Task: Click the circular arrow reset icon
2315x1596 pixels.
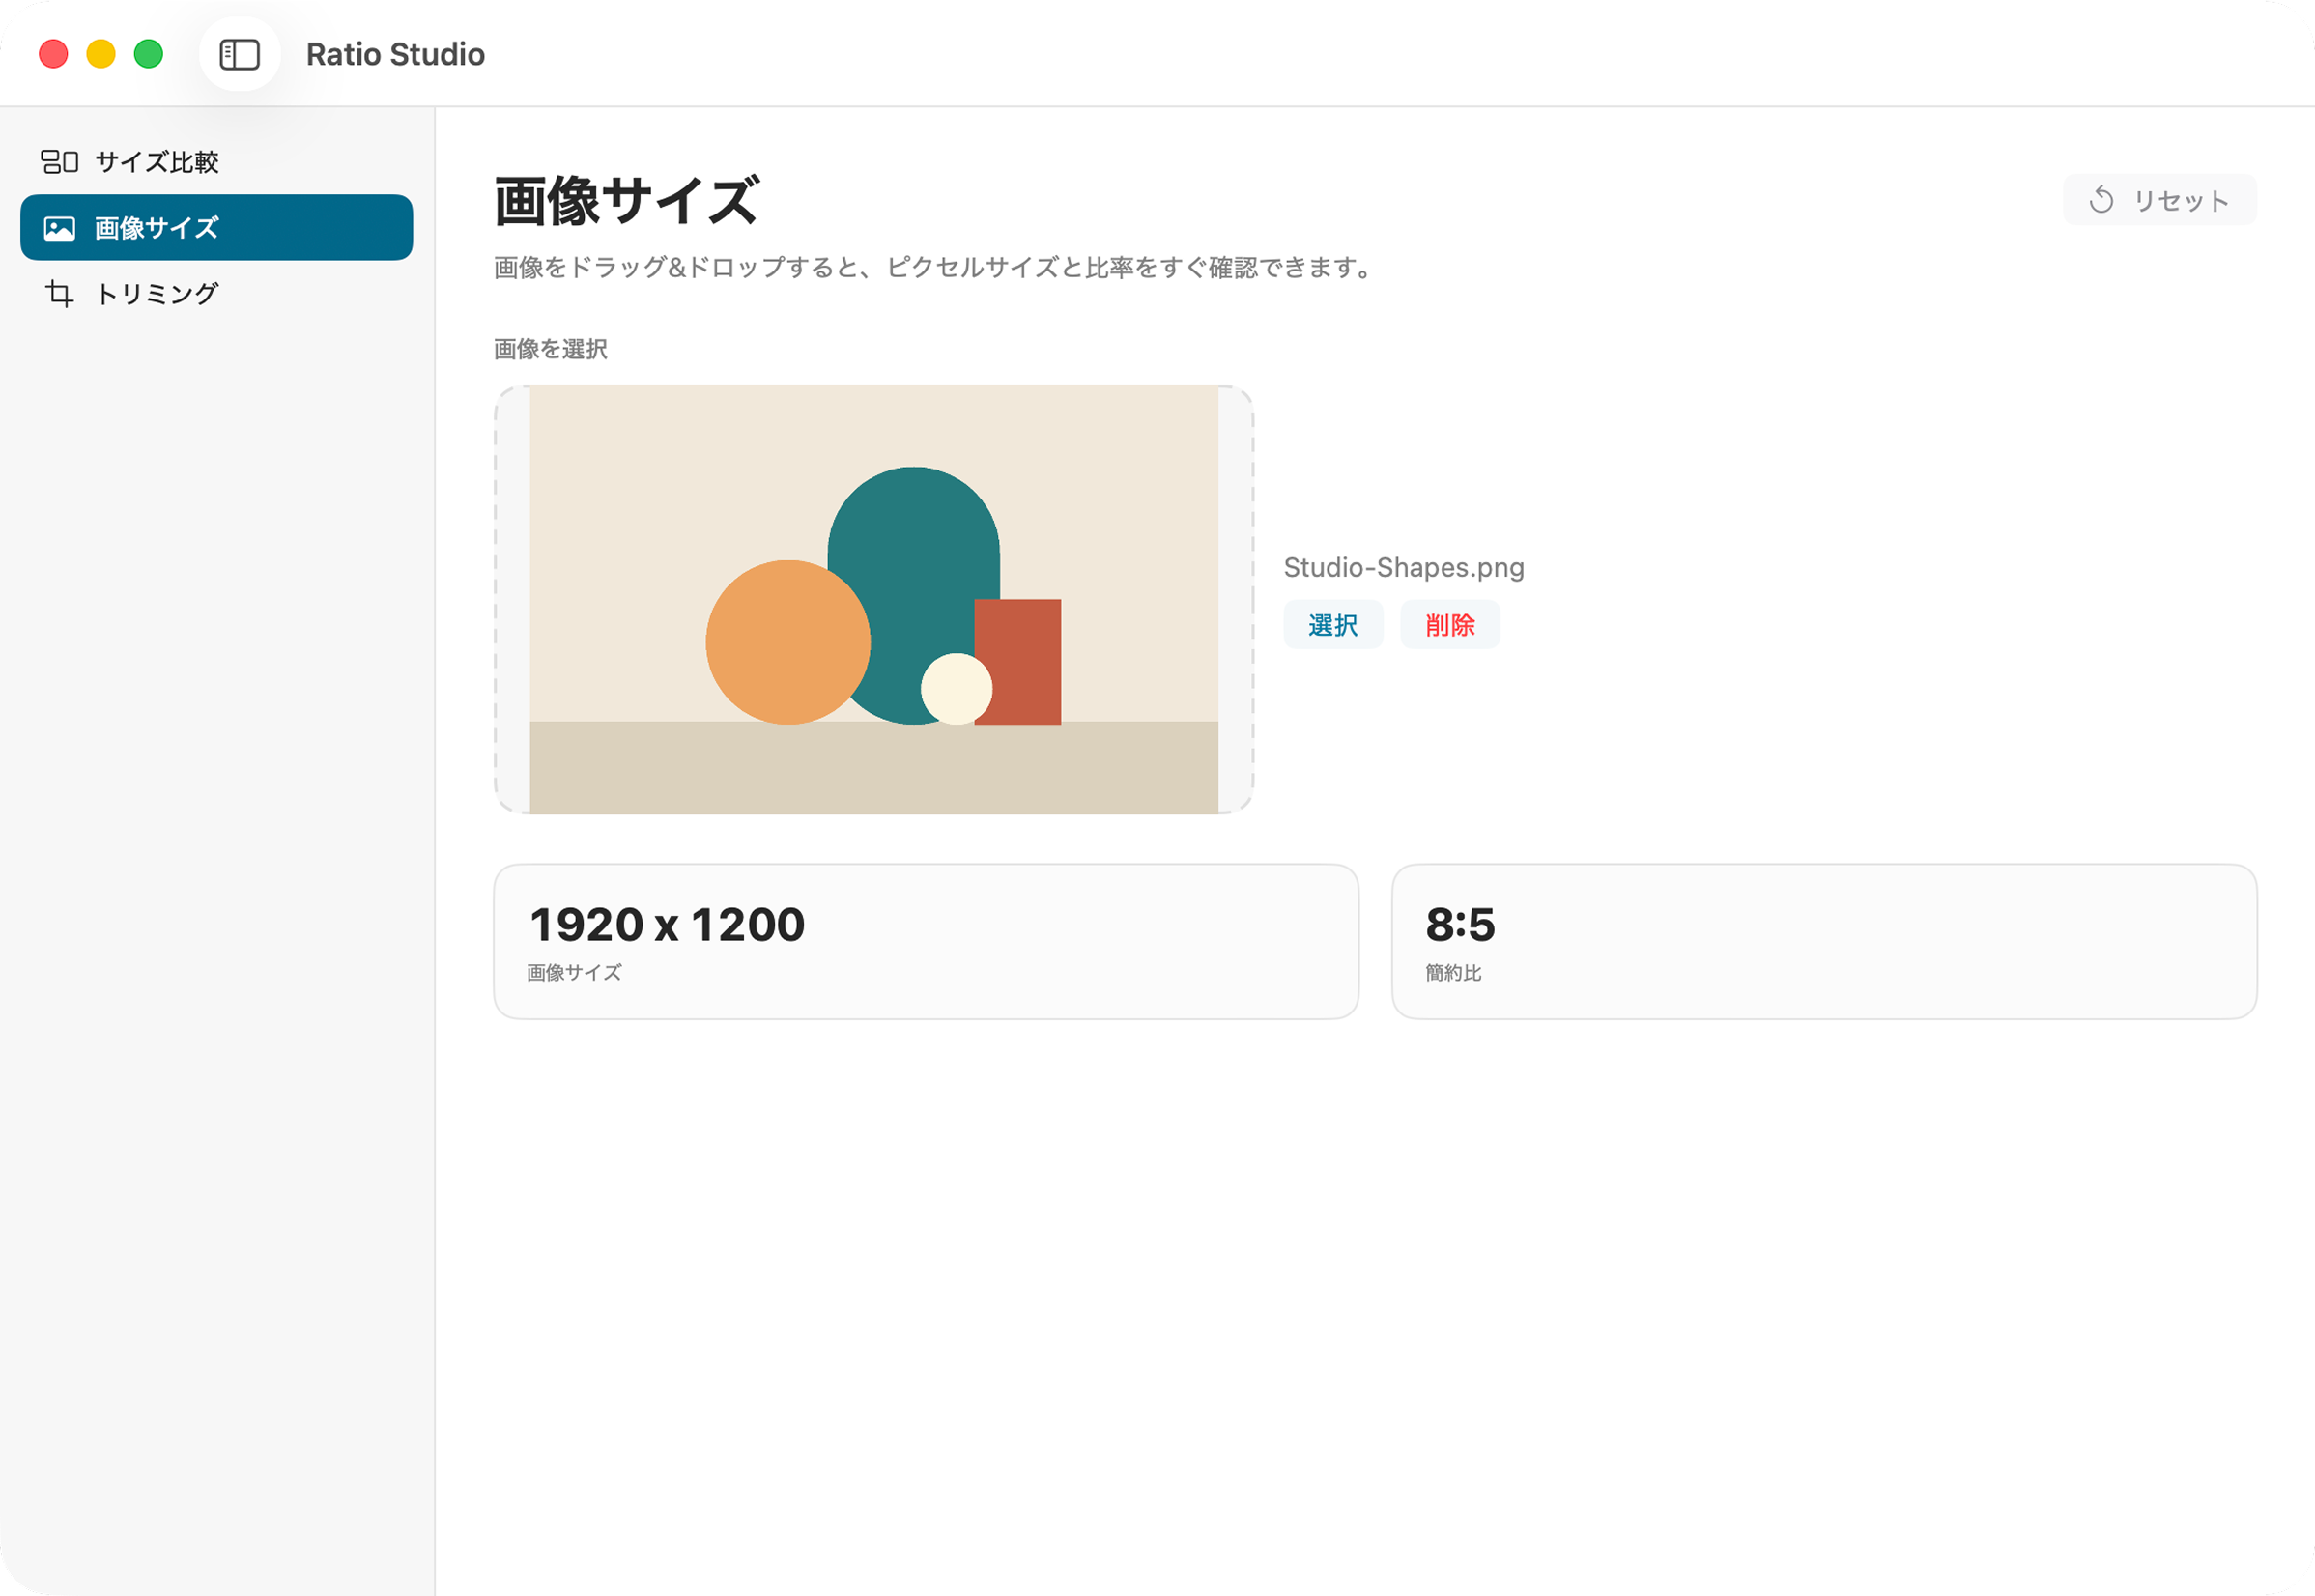Action: 2101,200
